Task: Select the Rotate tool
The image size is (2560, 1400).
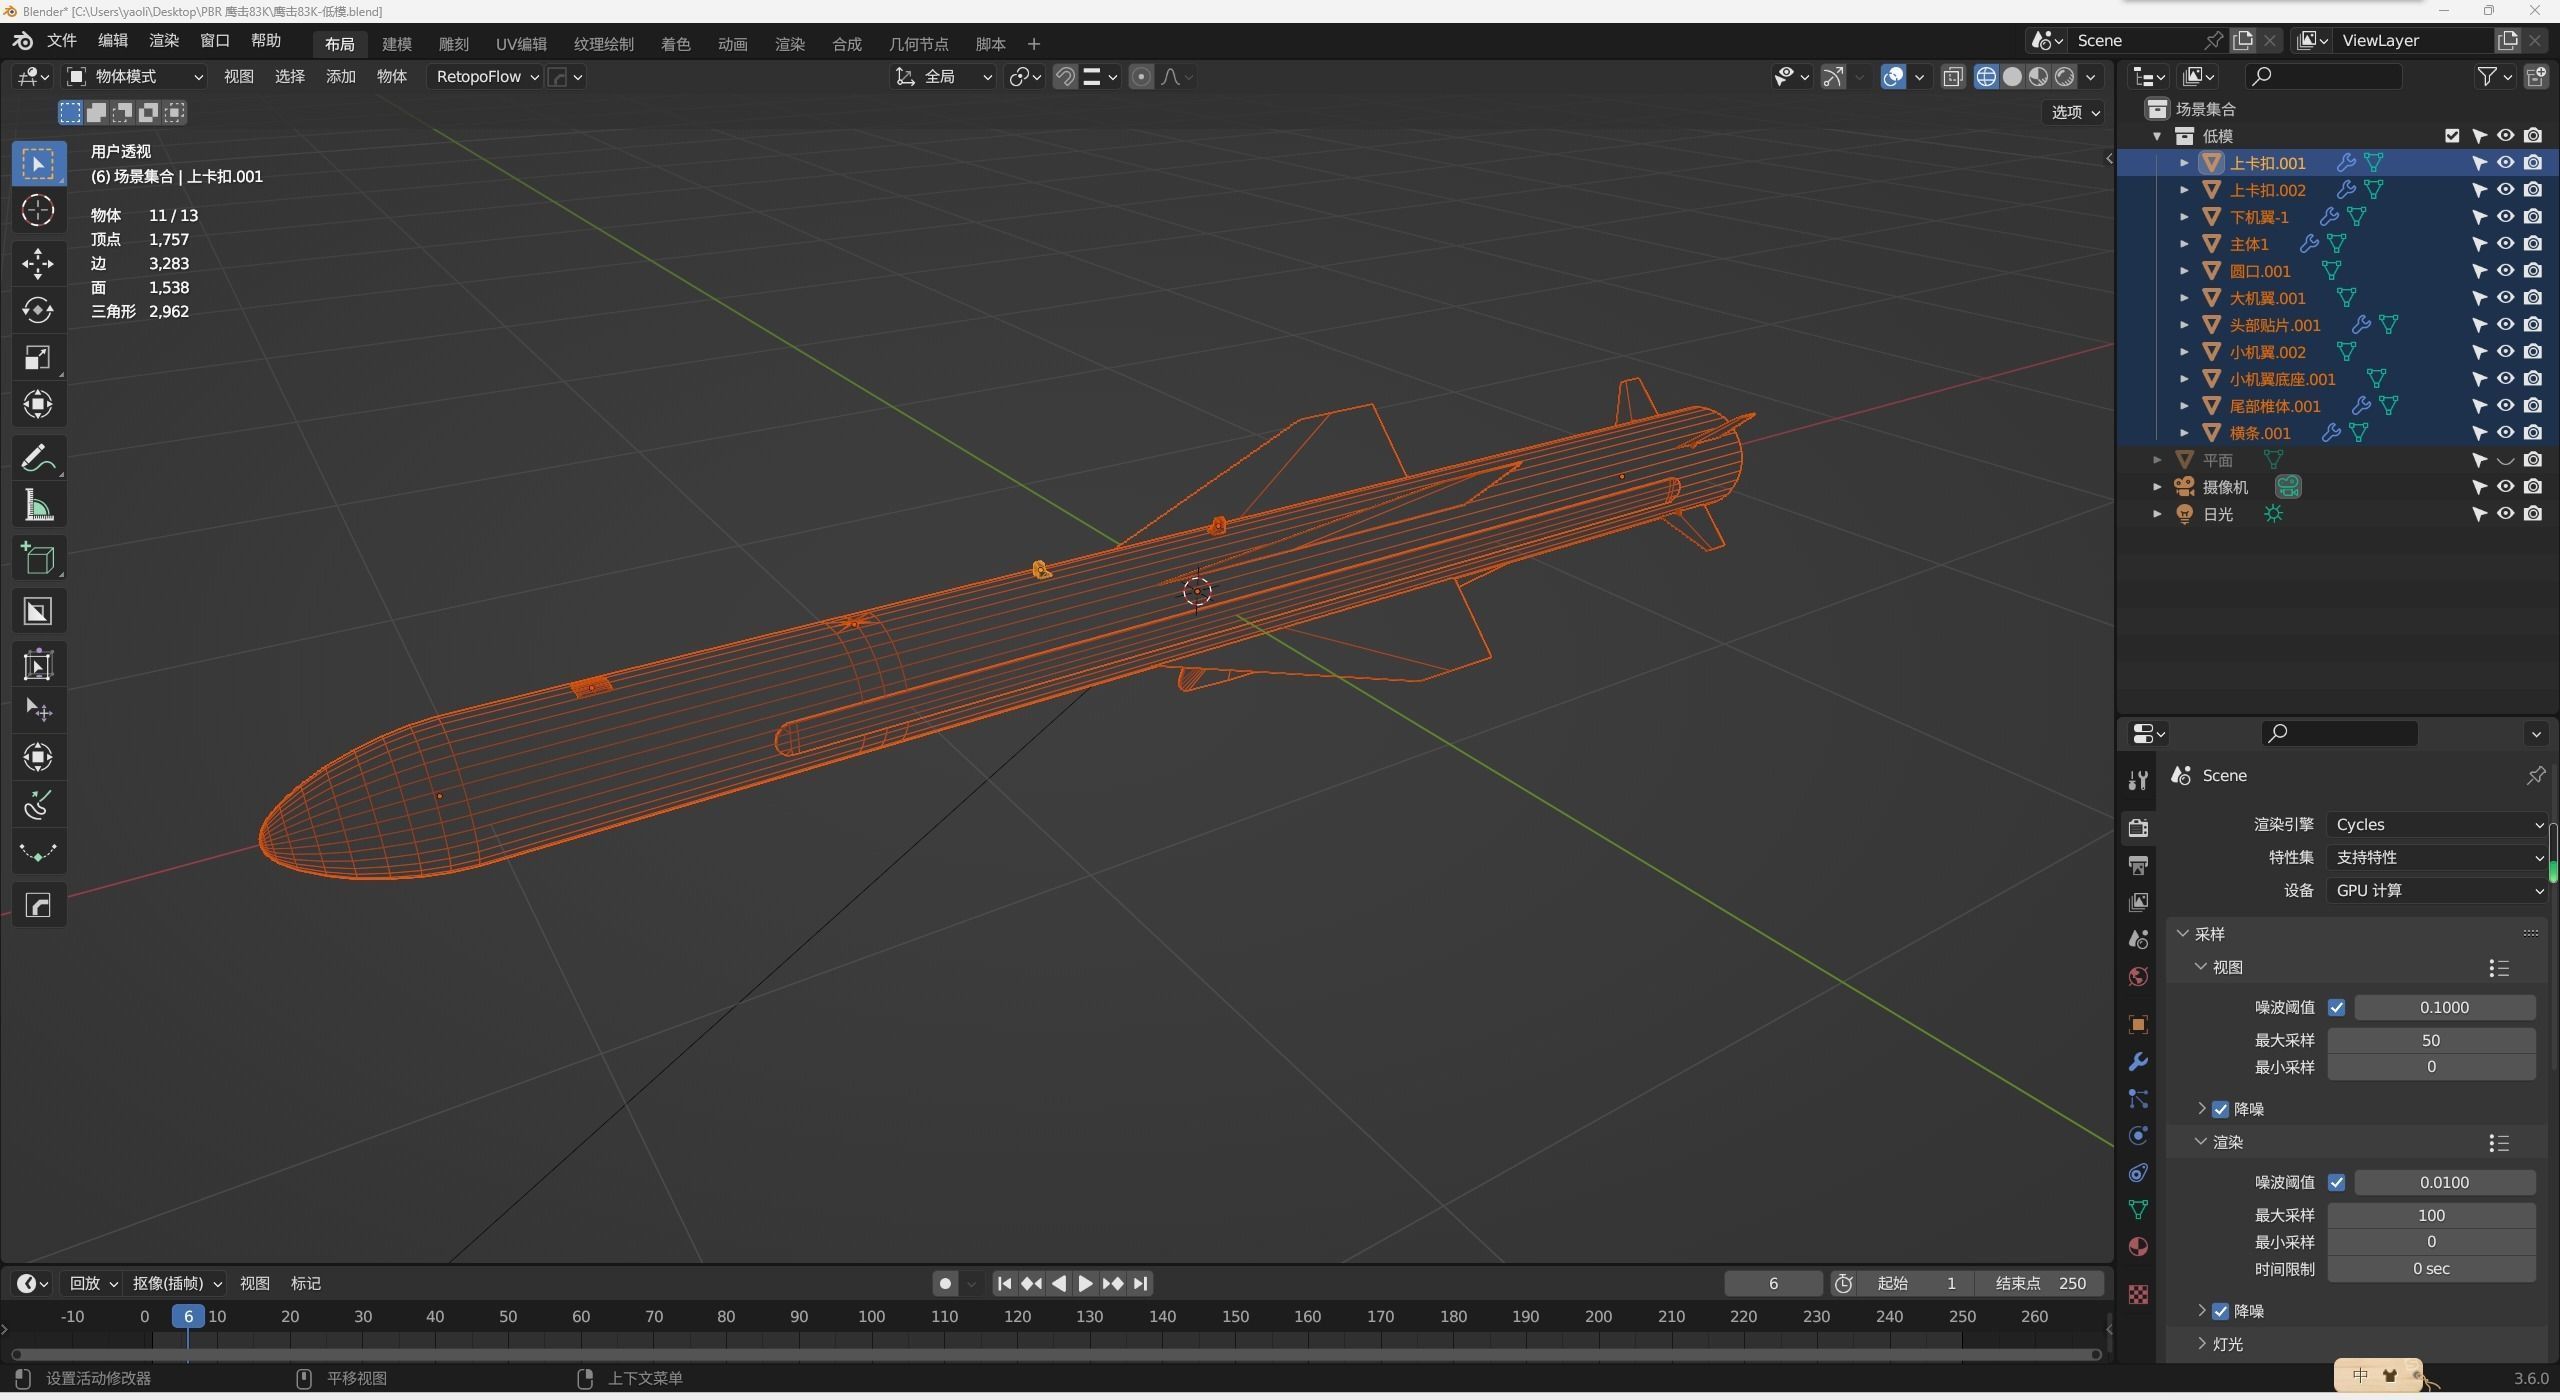Action: pos(38,311)
